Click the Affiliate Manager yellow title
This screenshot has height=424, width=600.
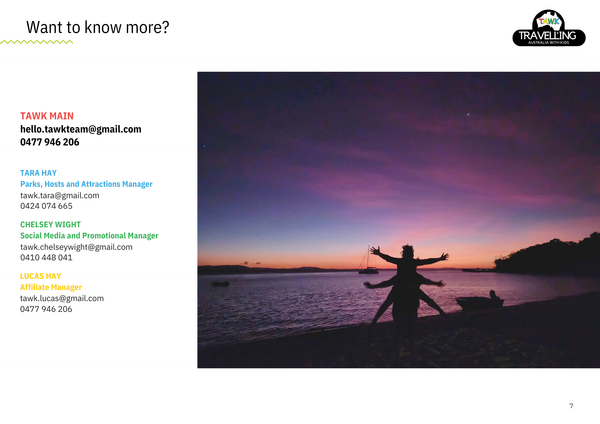coord(51,287)
